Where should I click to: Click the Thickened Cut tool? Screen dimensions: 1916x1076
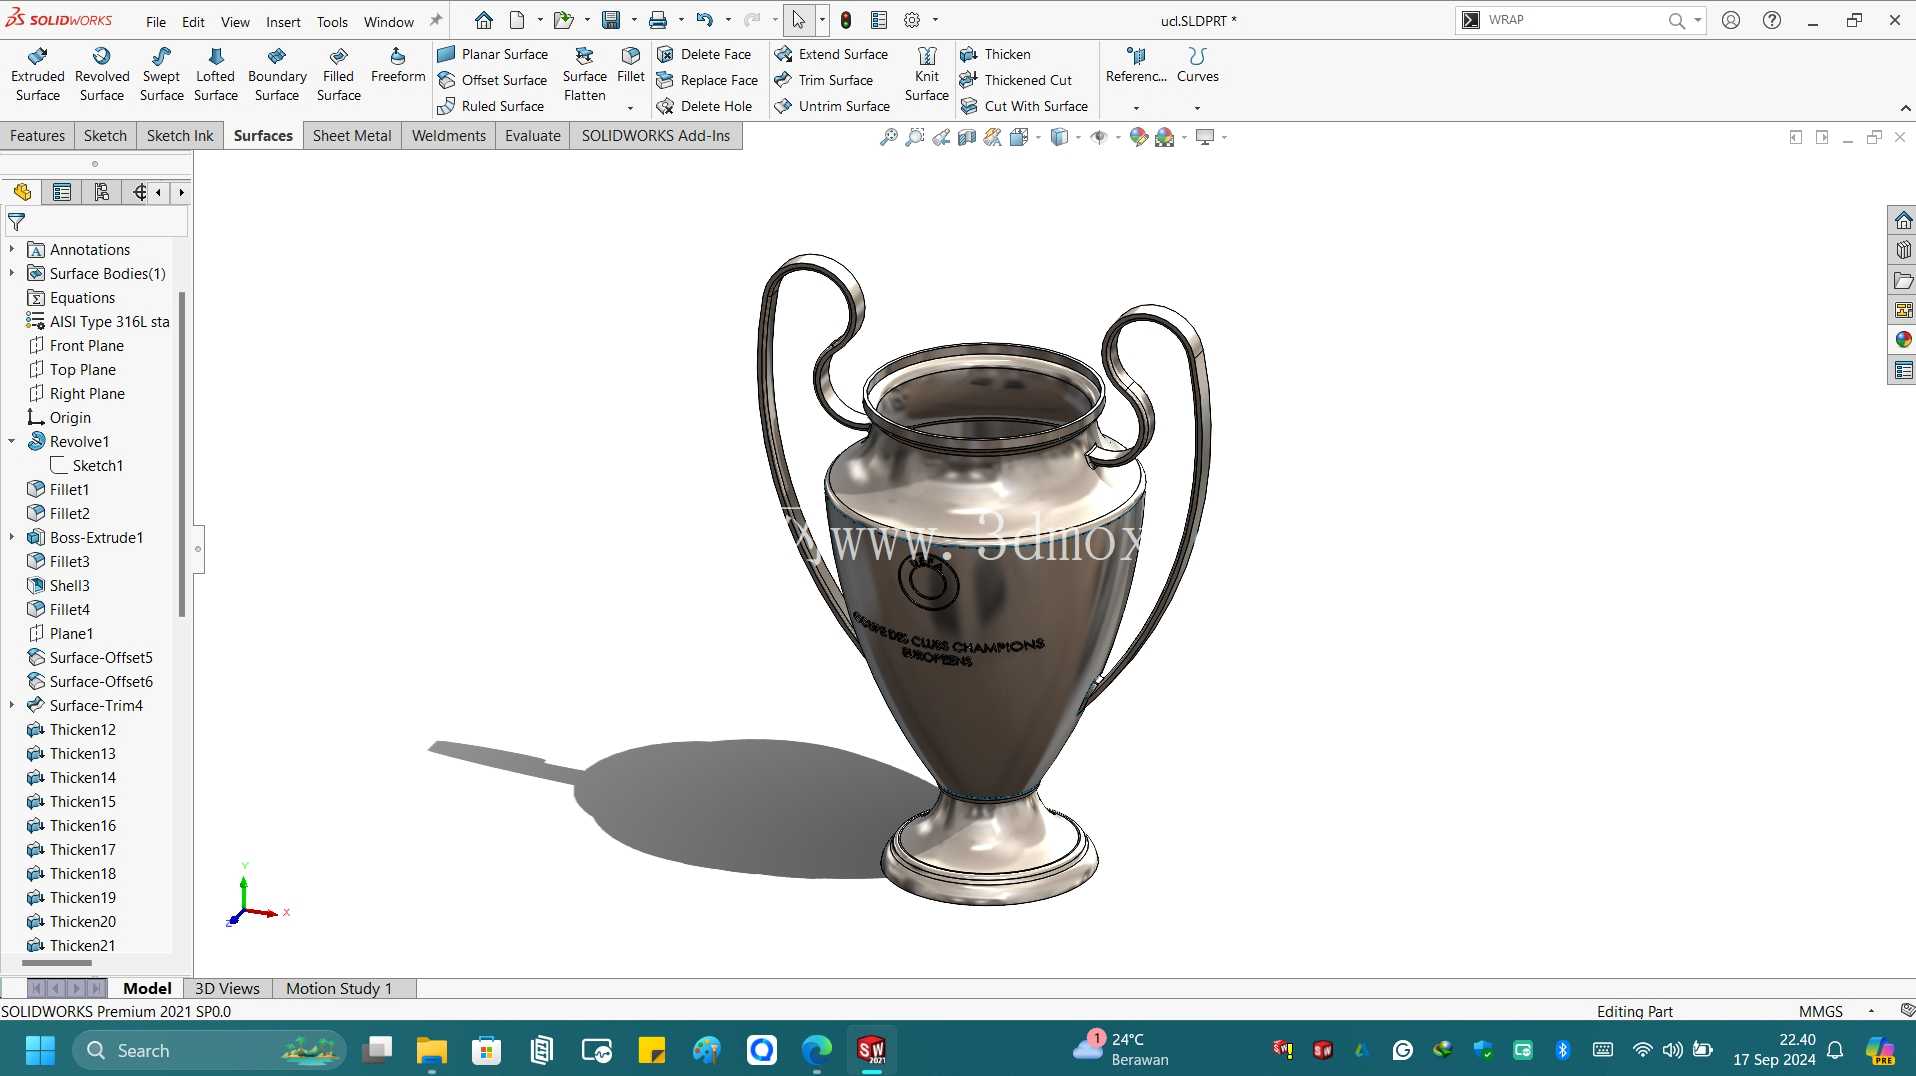click(x=1016, y=80)
